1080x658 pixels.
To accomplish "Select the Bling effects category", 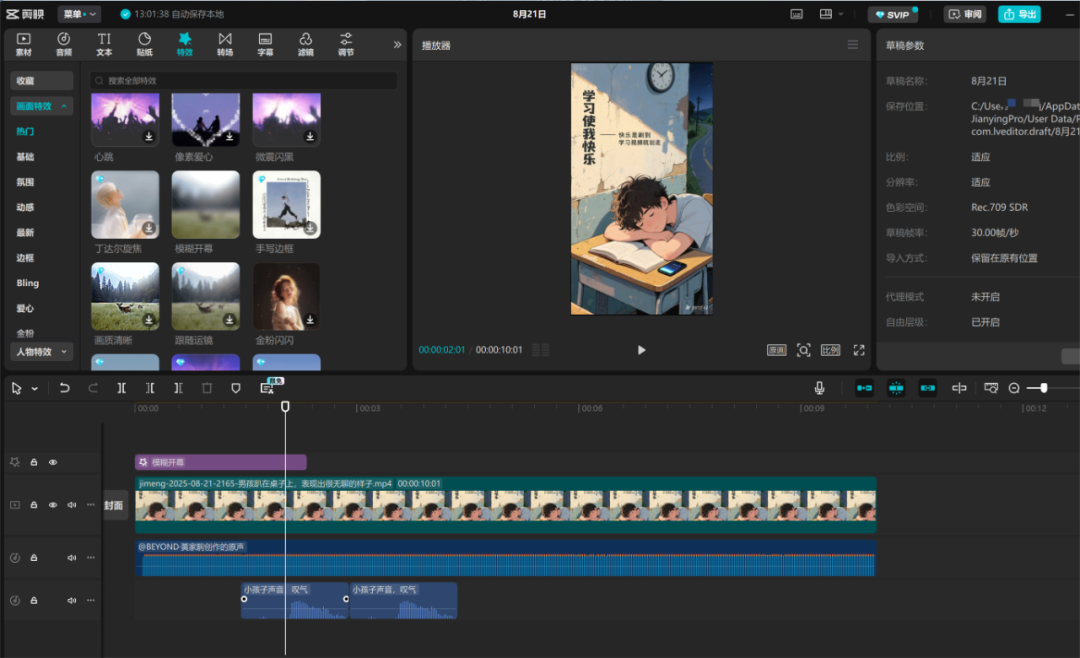I will [28, 283].
